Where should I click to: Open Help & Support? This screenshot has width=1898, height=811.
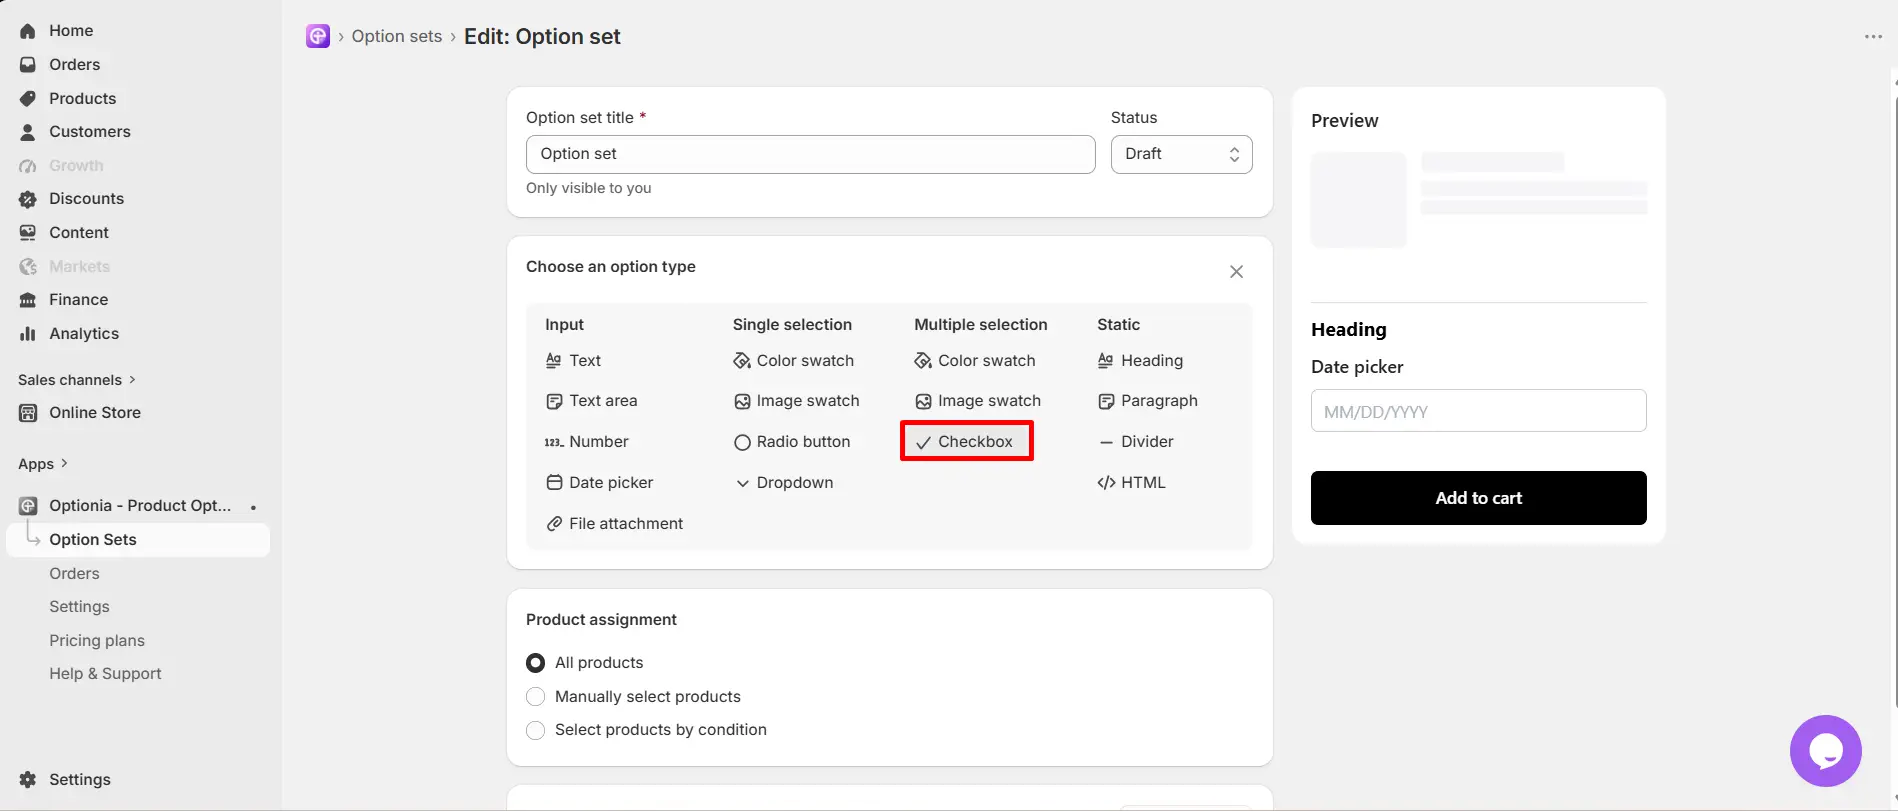tap(105, 674)
